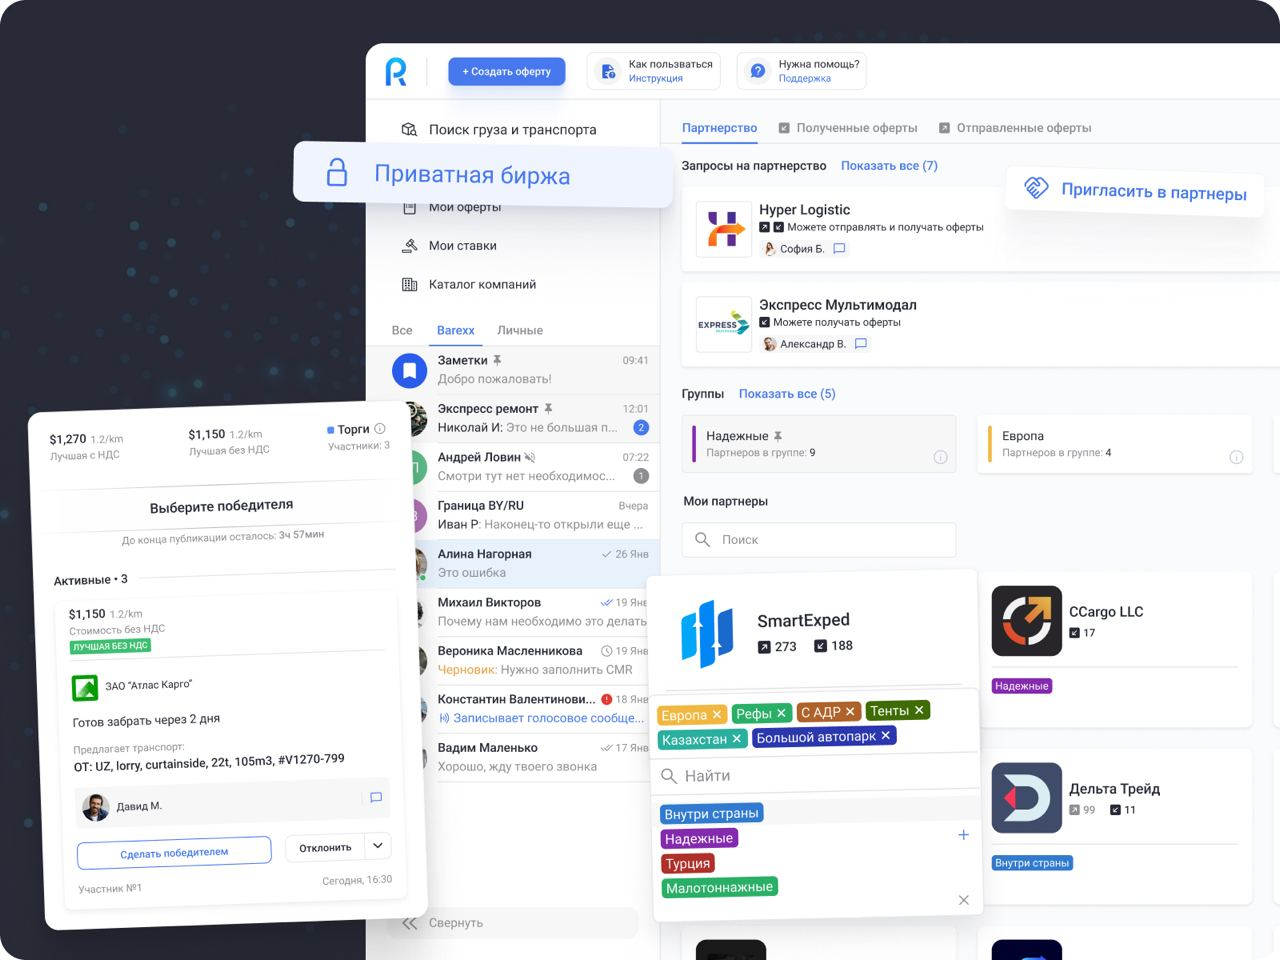Remove the Казахстан tag
The height and width of the screenshot is (960, 1280).
tap(737, 738)
